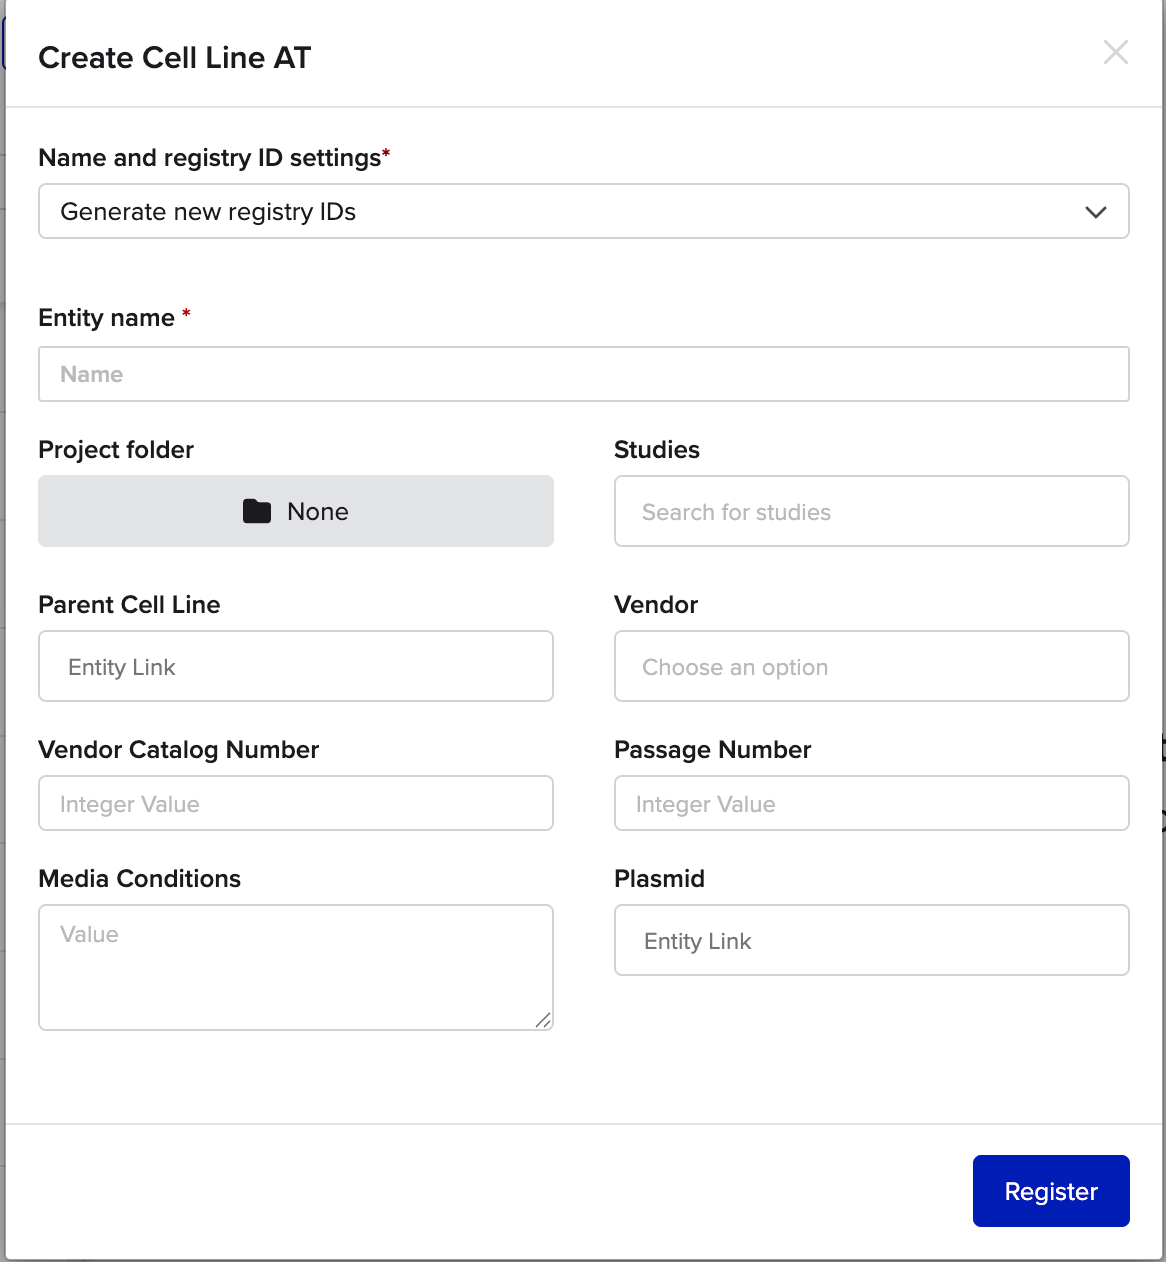Viewport: 1166px width, 1262px height.
Task: Click the Create Cell Line AT title
Action: (x=174, y=58)
